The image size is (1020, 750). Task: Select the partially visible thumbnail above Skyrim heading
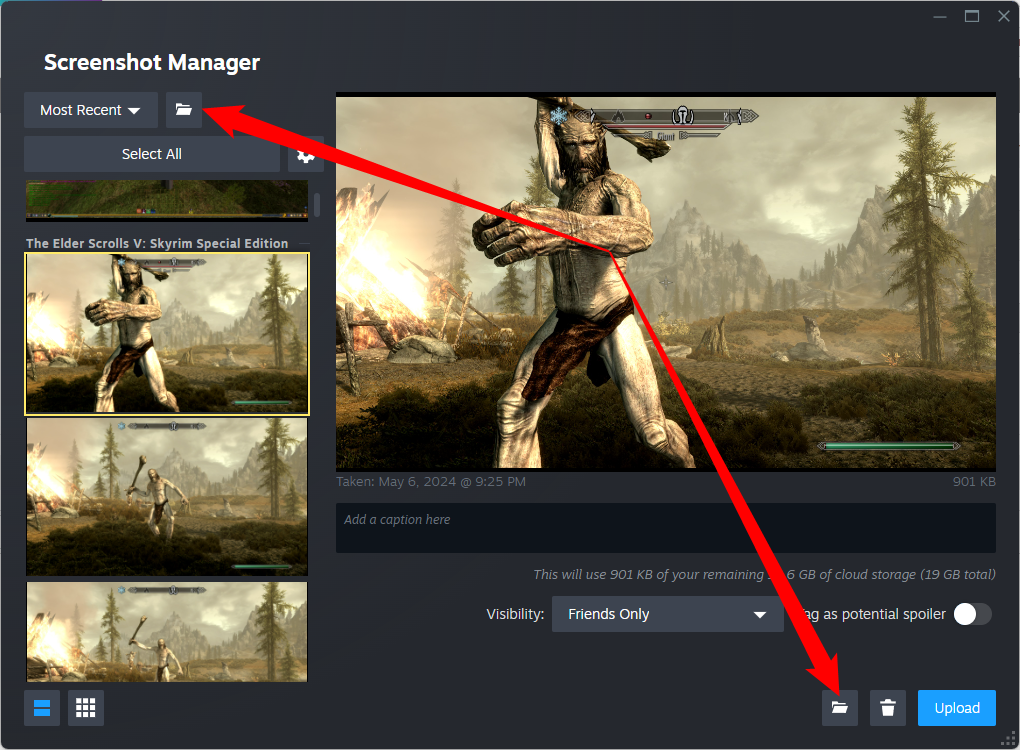(x=167, y=200)
